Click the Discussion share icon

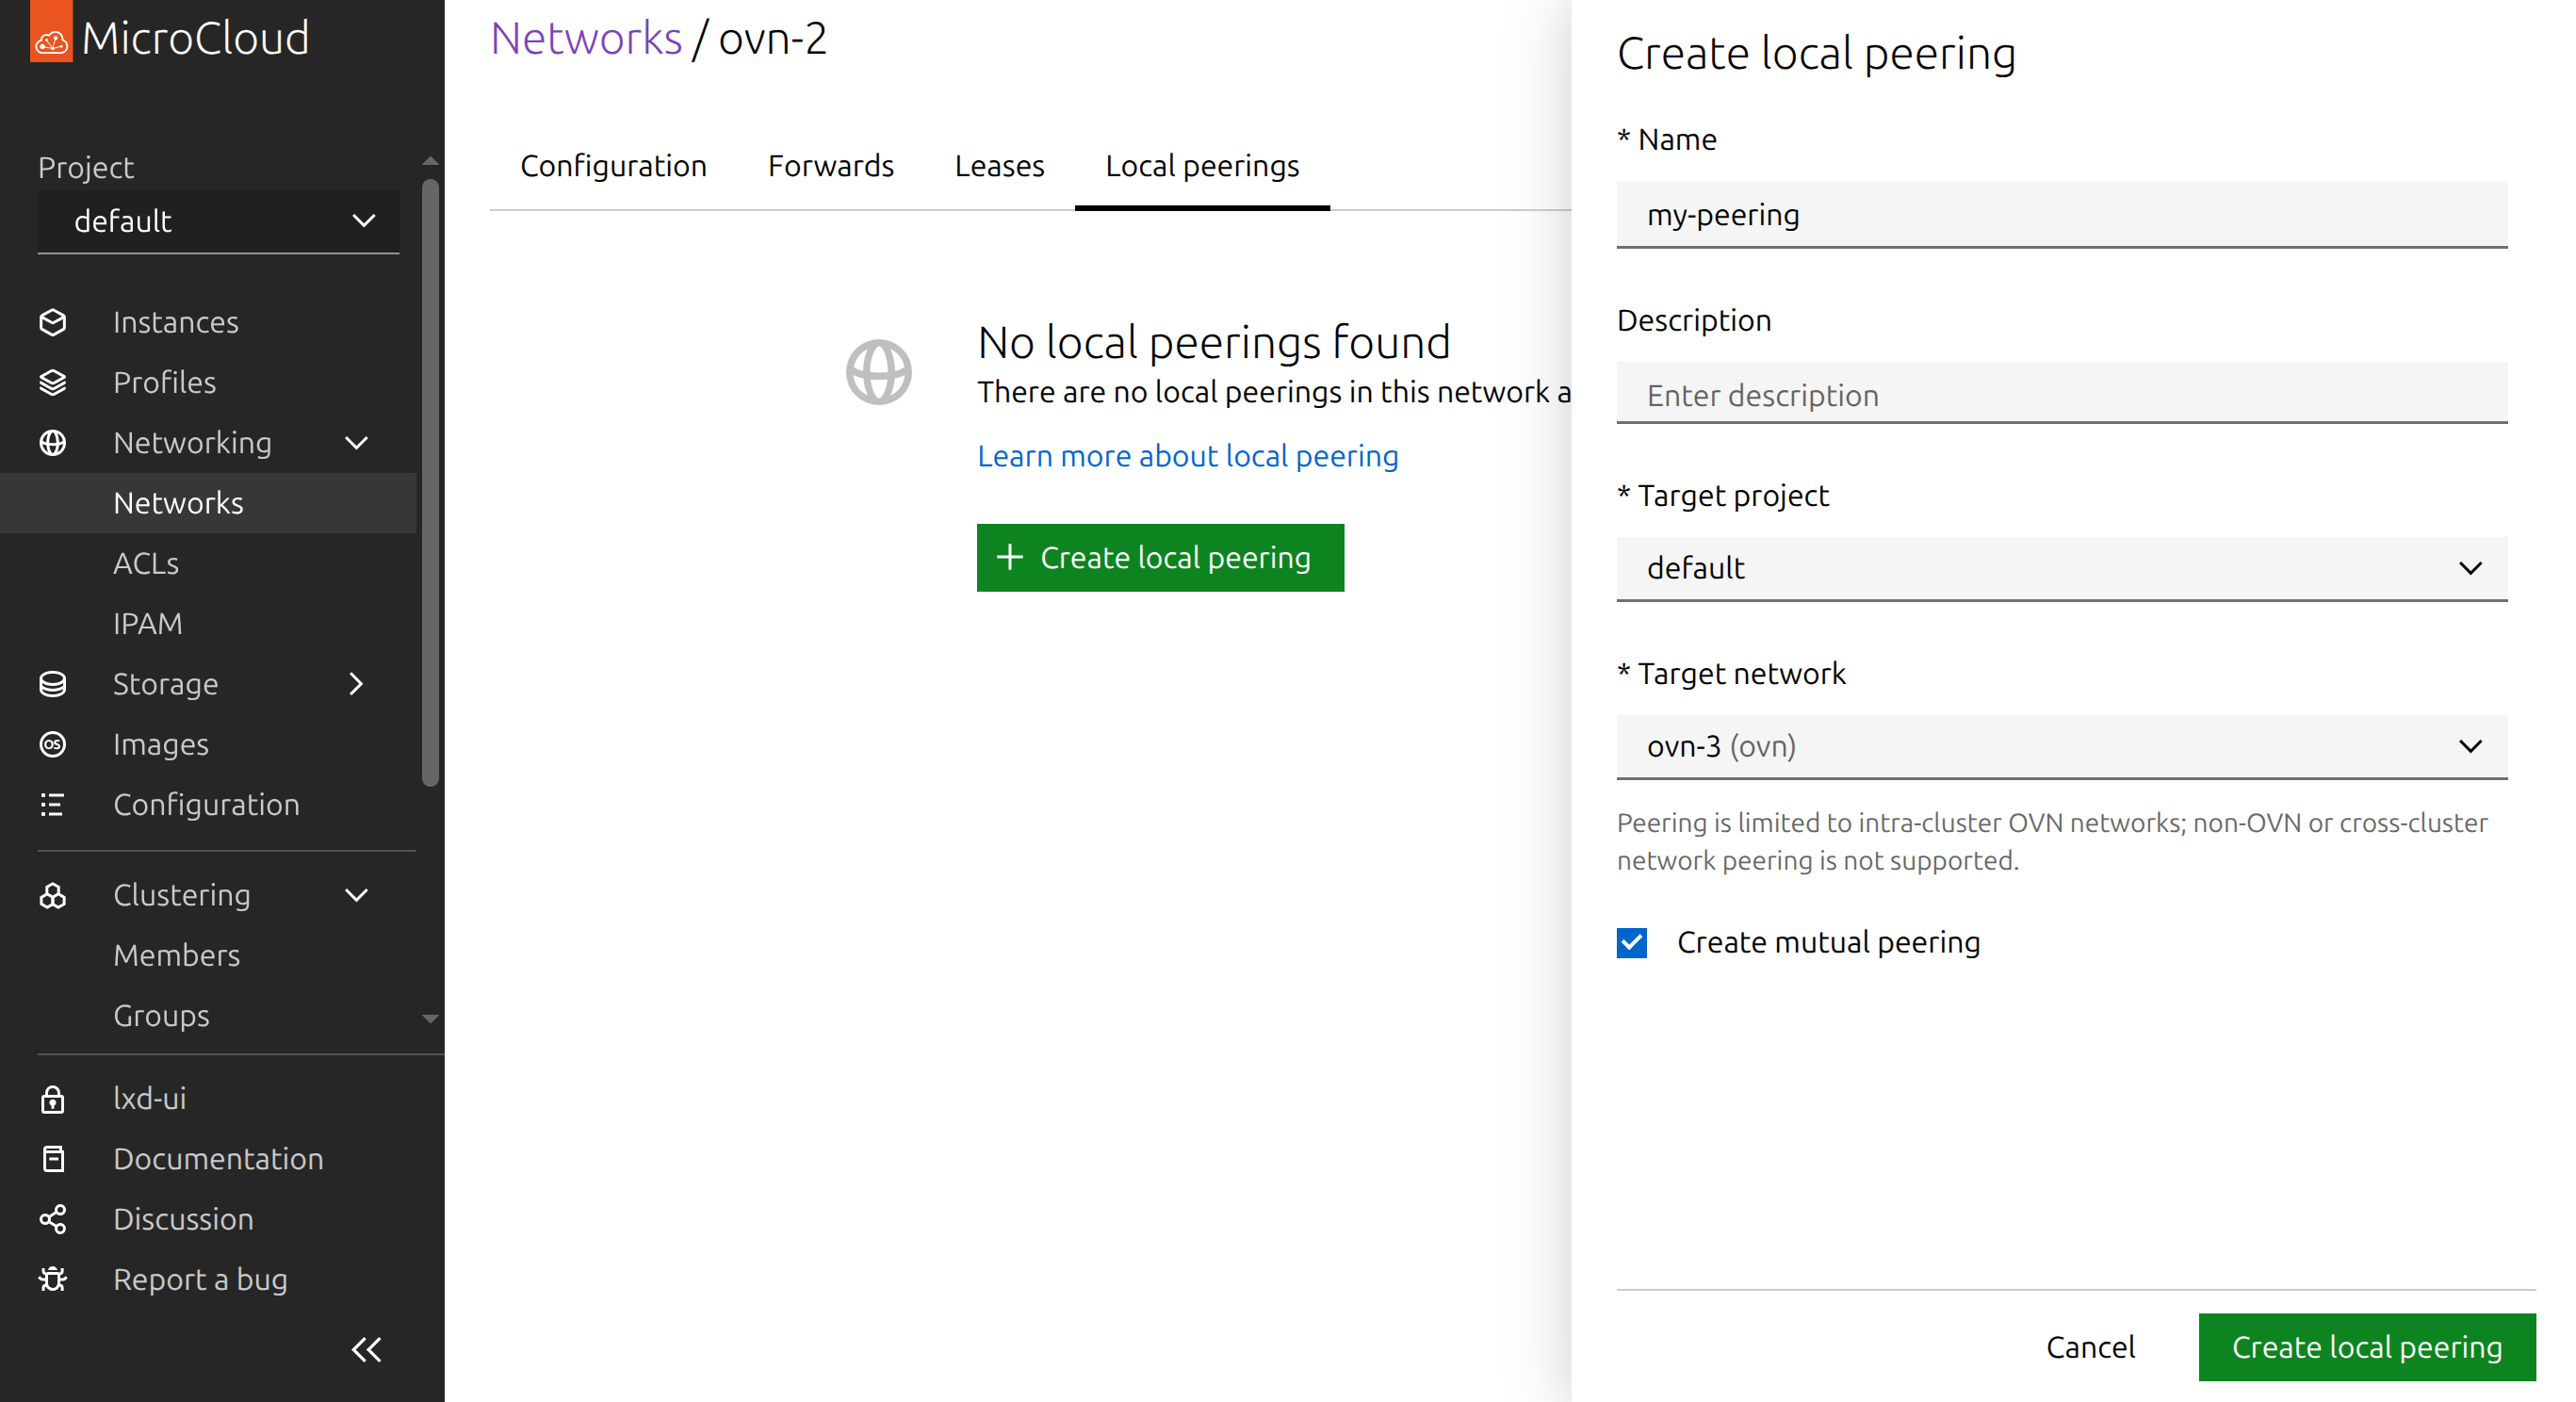click(53, 1219)
